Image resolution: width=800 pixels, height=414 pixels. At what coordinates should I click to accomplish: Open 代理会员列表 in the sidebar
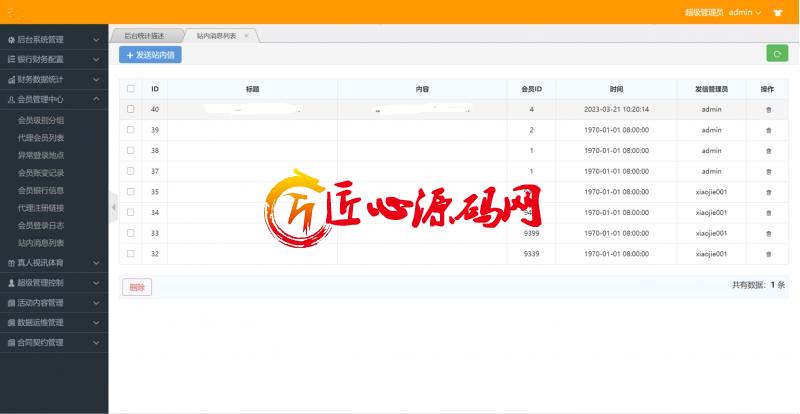click(x=41, y=138)
